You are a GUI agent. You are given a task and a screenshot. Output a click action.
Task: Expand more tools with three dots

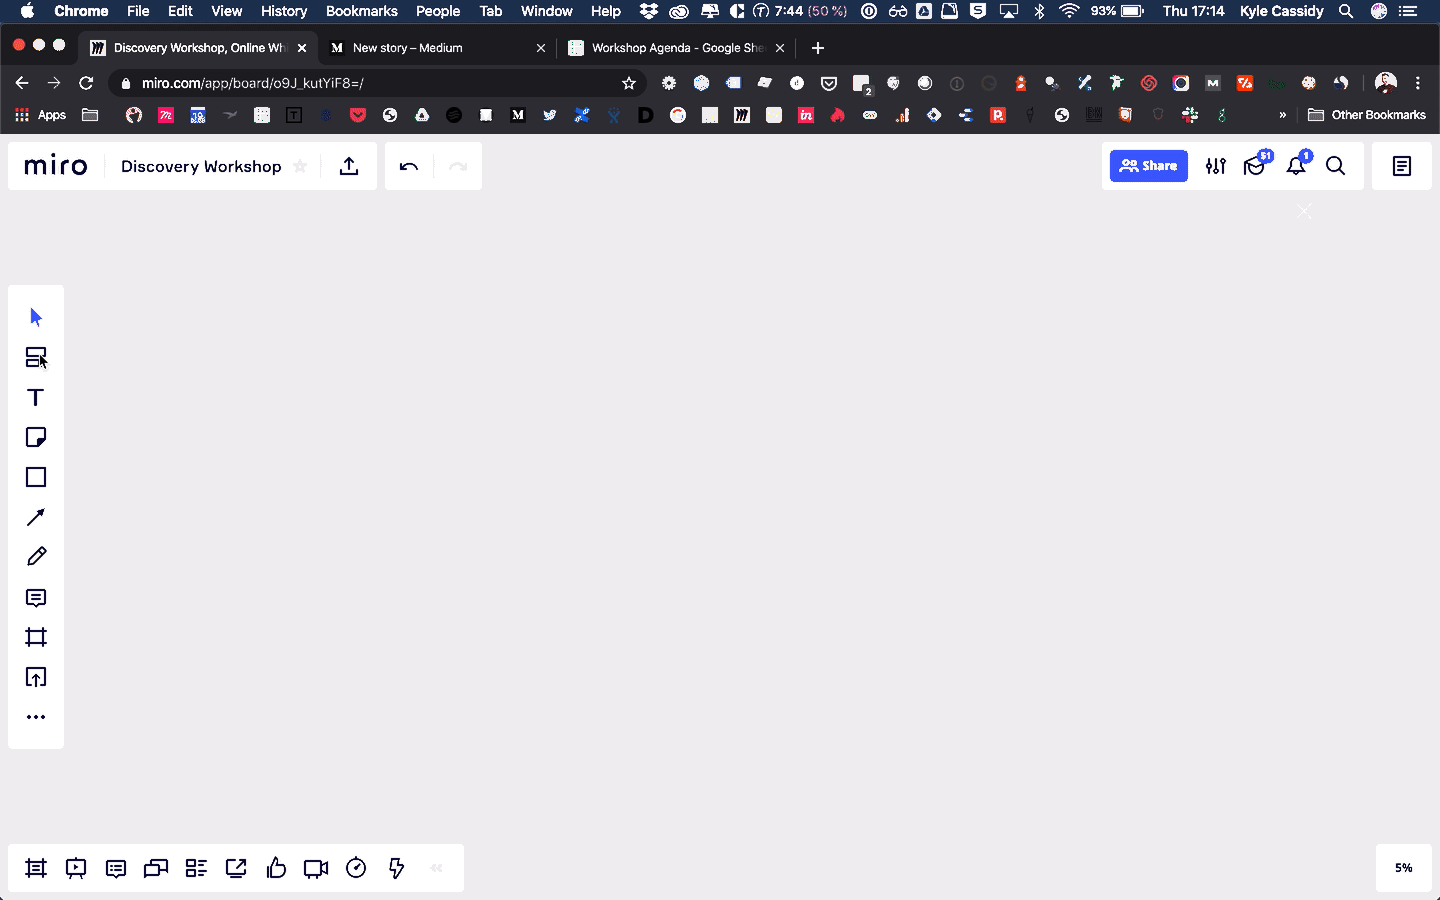click(36, 717)
